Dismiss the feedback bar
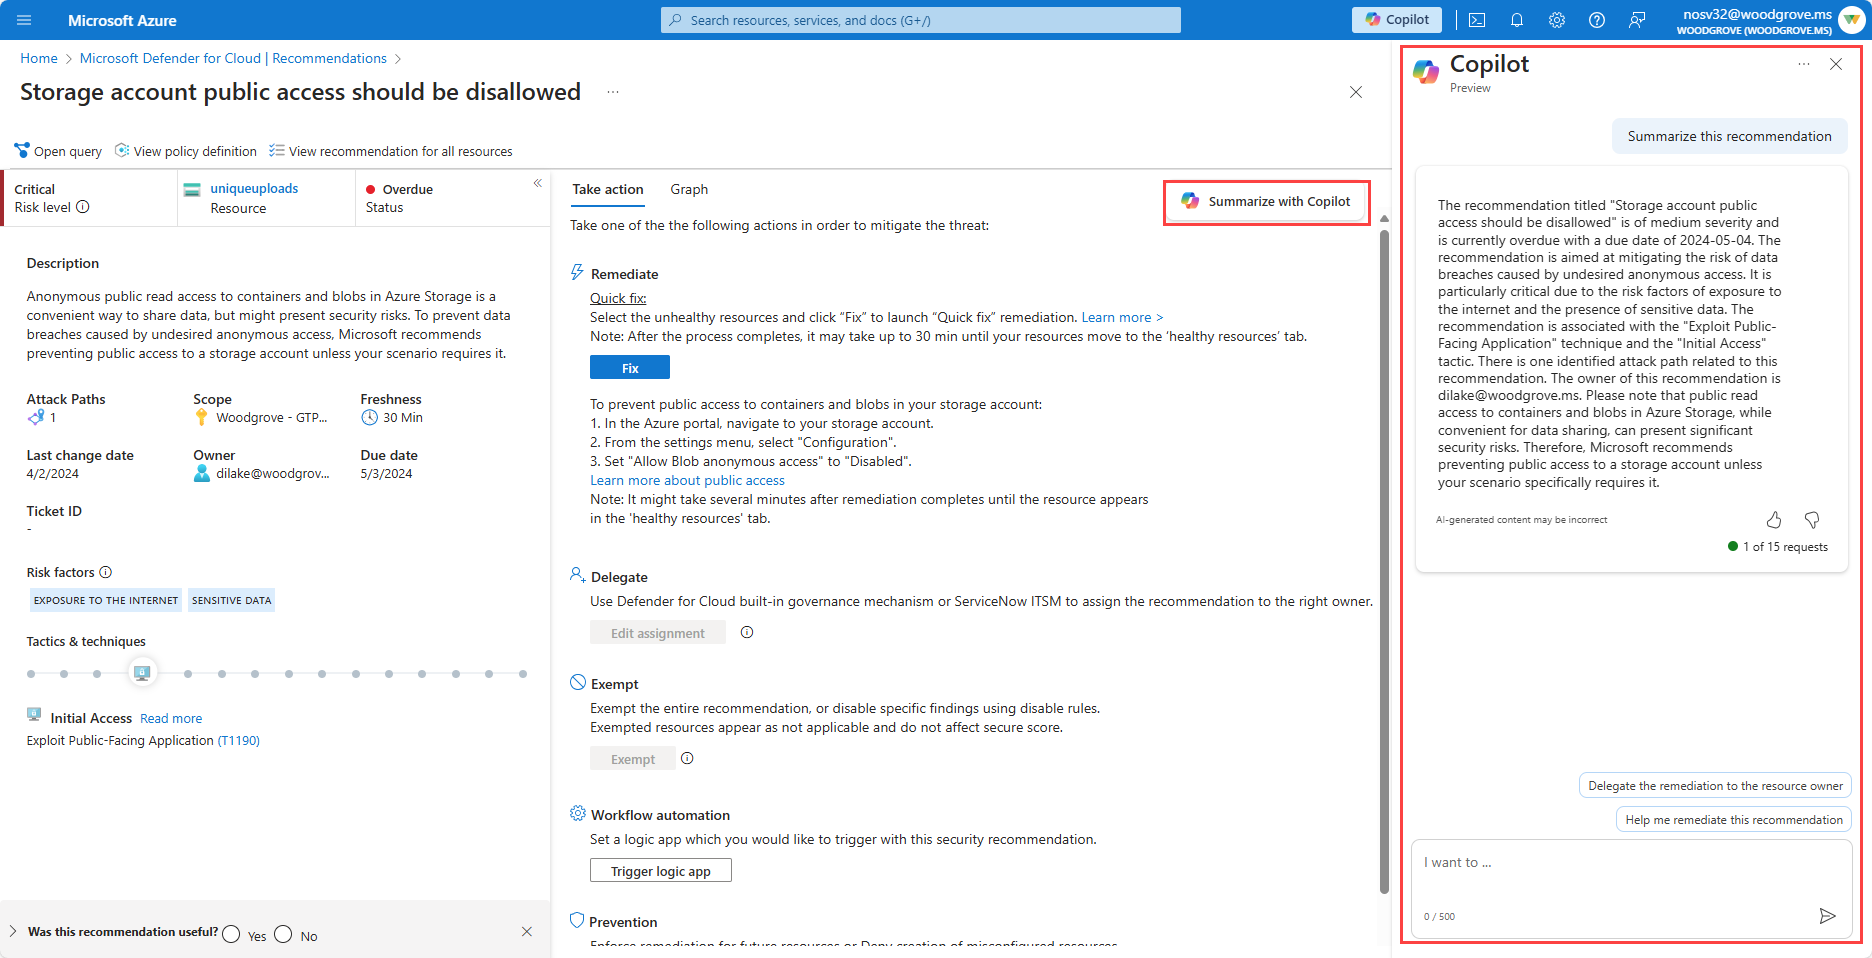The height and width of the screenshot is (958, 1872). pyautogui.click(x=527, y=932)
